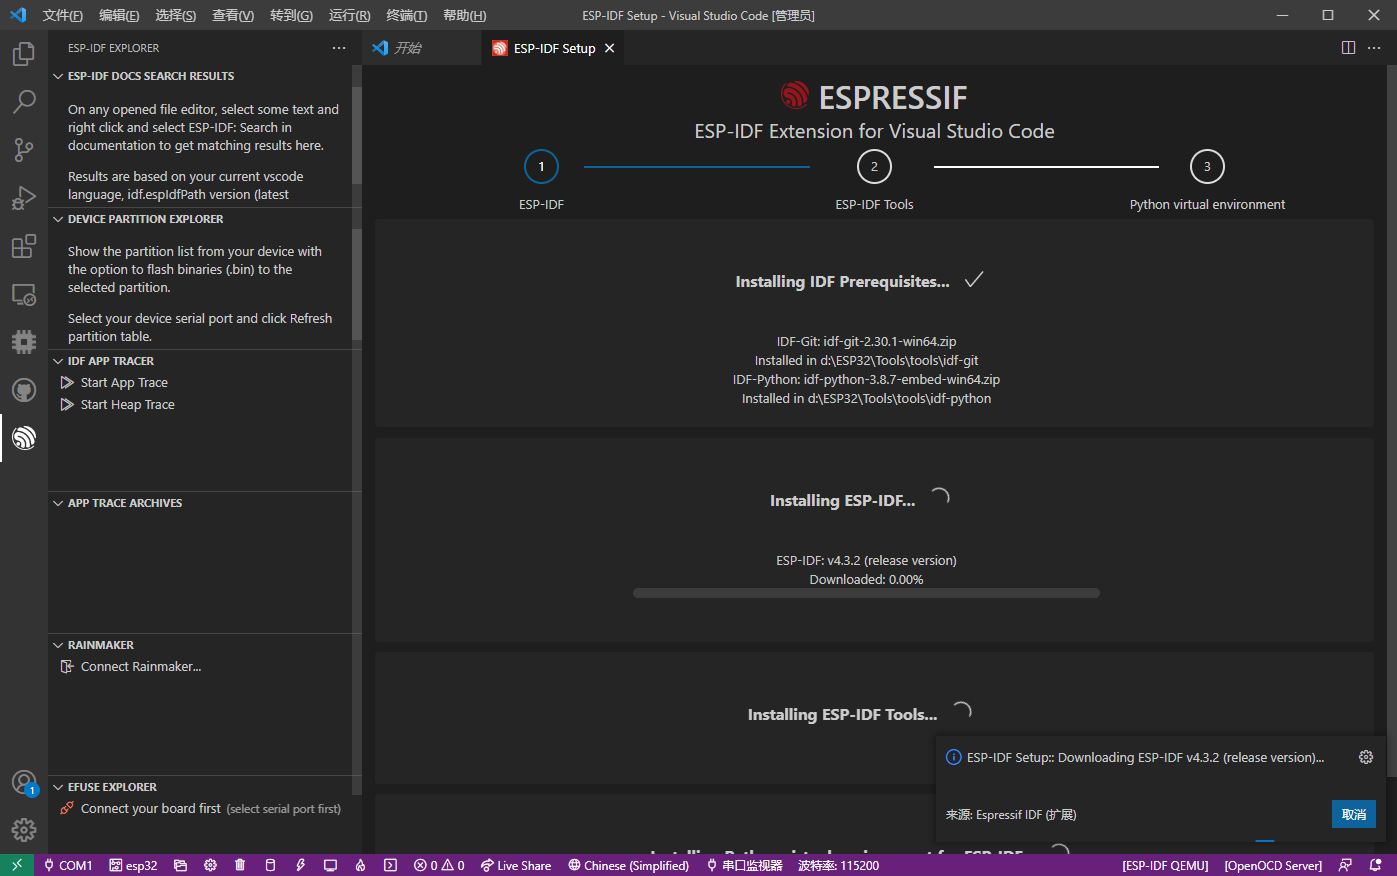Open the Extensions view
The height and width of the screenshot is (876, 1397).
pos(24,246)
